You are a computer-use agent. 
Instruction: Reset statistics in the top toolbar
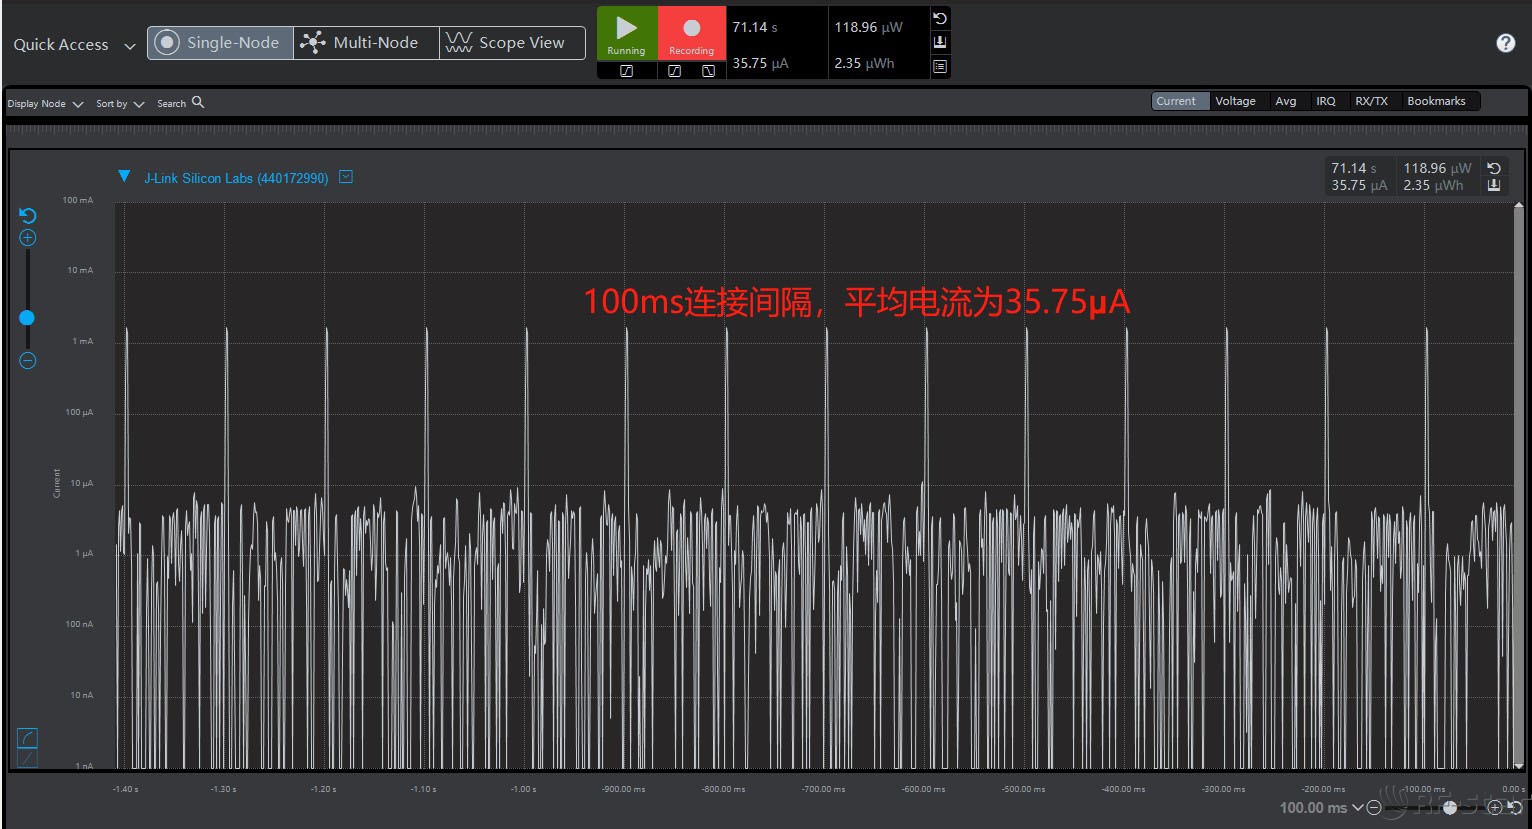click(x=940, y=19)
